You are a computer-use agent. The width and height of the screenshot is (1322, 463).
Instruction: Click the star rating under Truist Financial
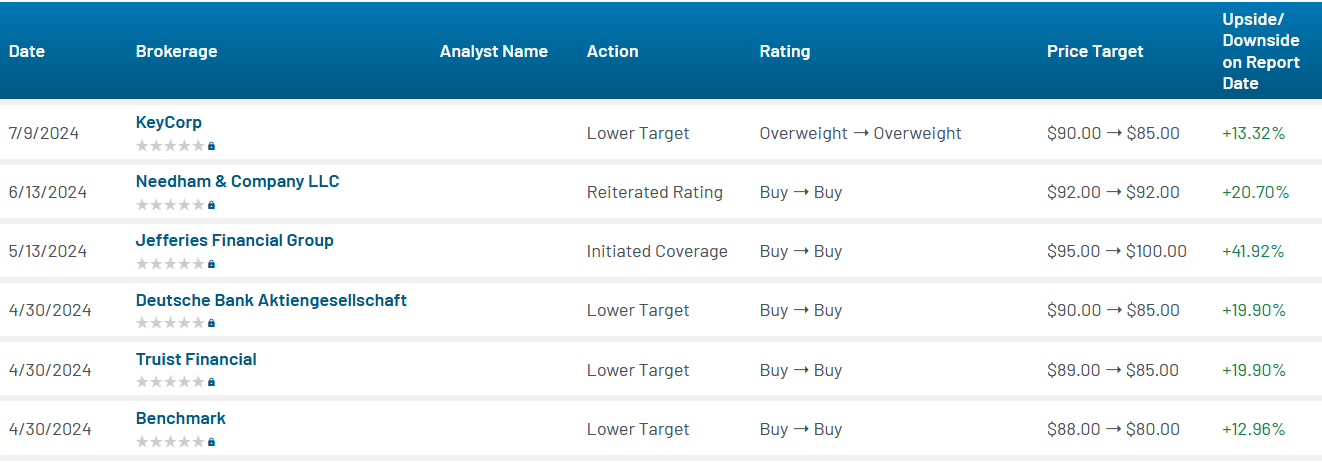(170, 382)
